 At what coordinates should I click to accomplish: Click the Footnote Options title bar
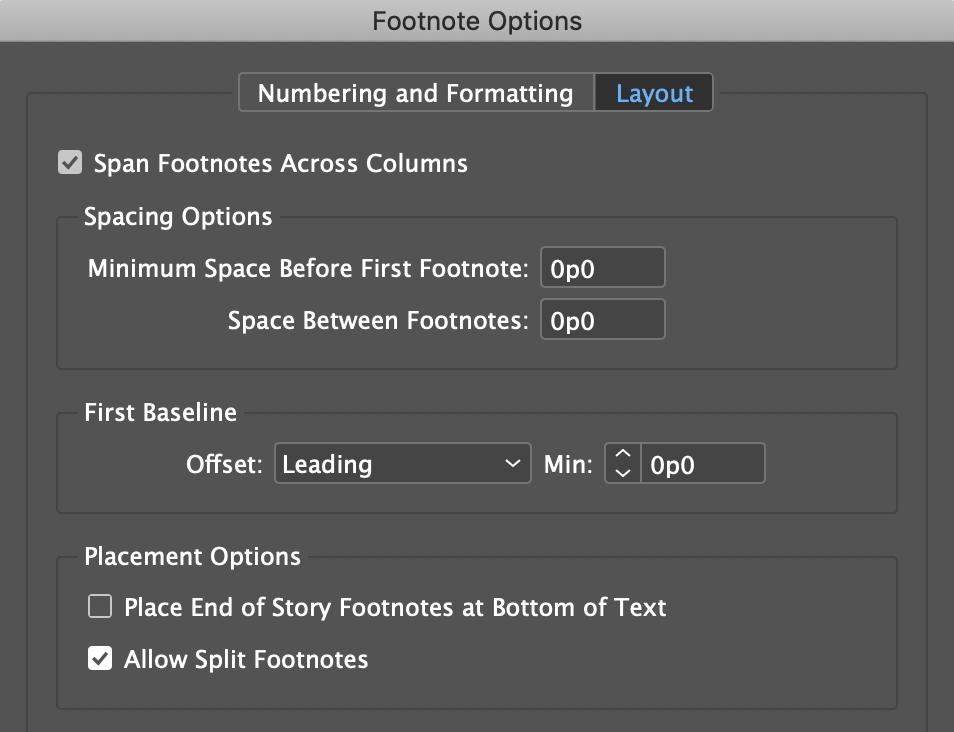477,20
